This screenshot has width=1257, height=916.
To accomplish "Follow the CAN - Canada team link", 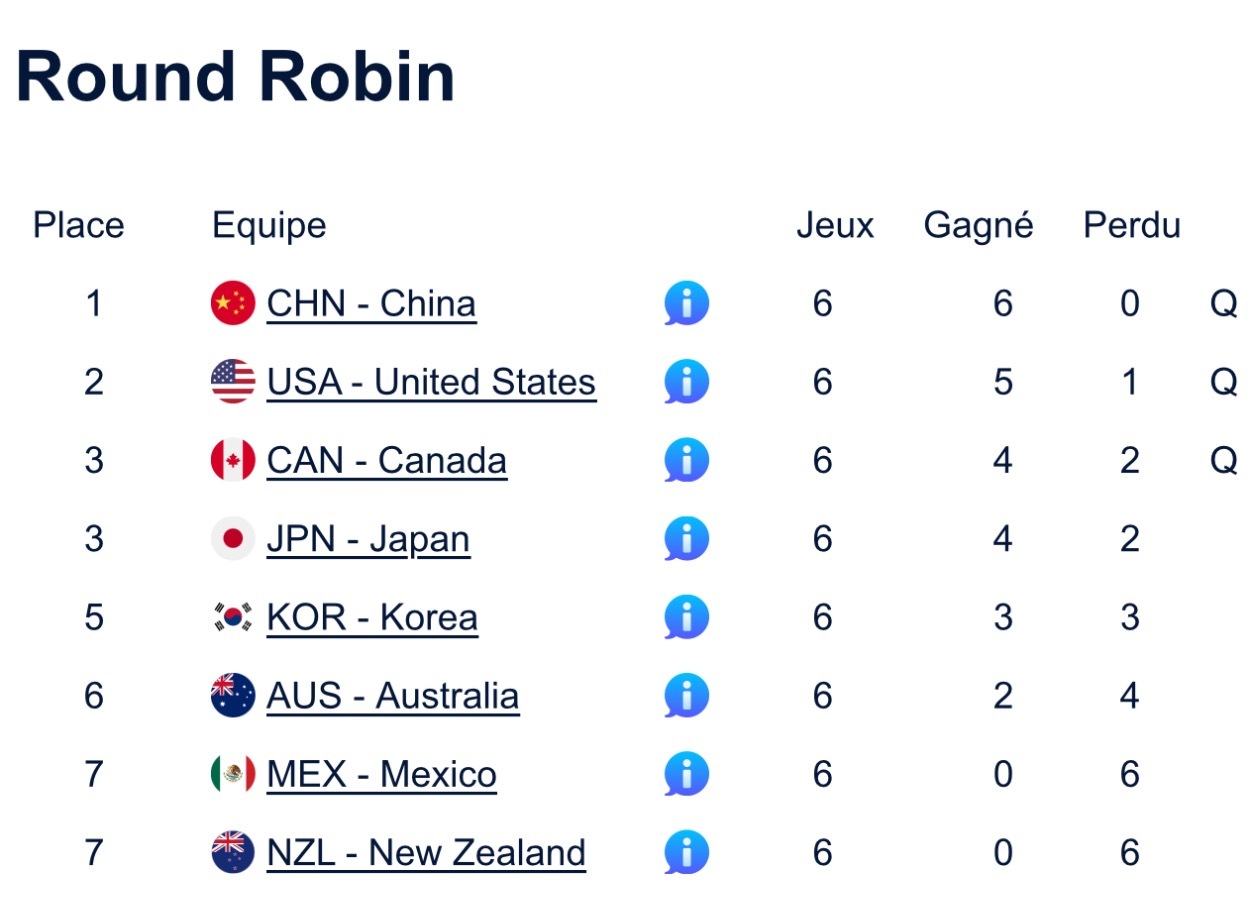I will 386,461.
